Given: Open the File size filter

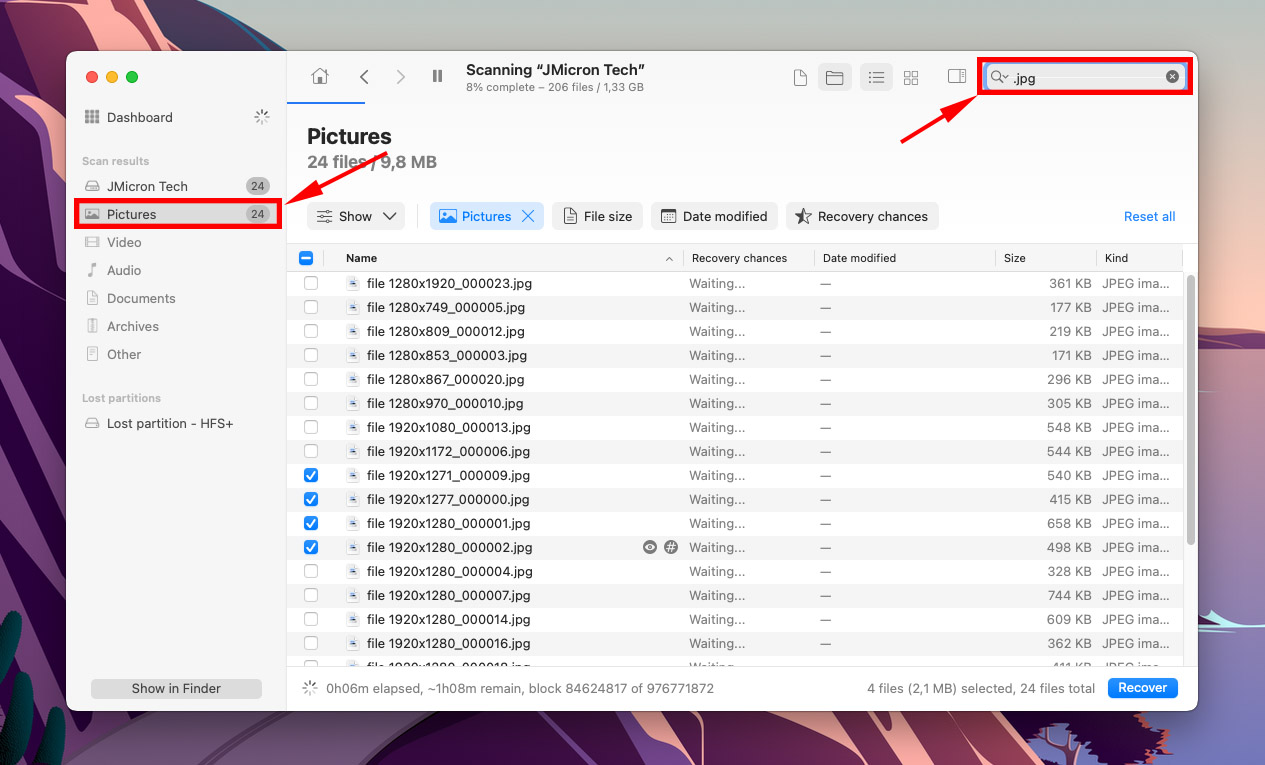Looking at the screenshot, I should [x=597, y=215].
